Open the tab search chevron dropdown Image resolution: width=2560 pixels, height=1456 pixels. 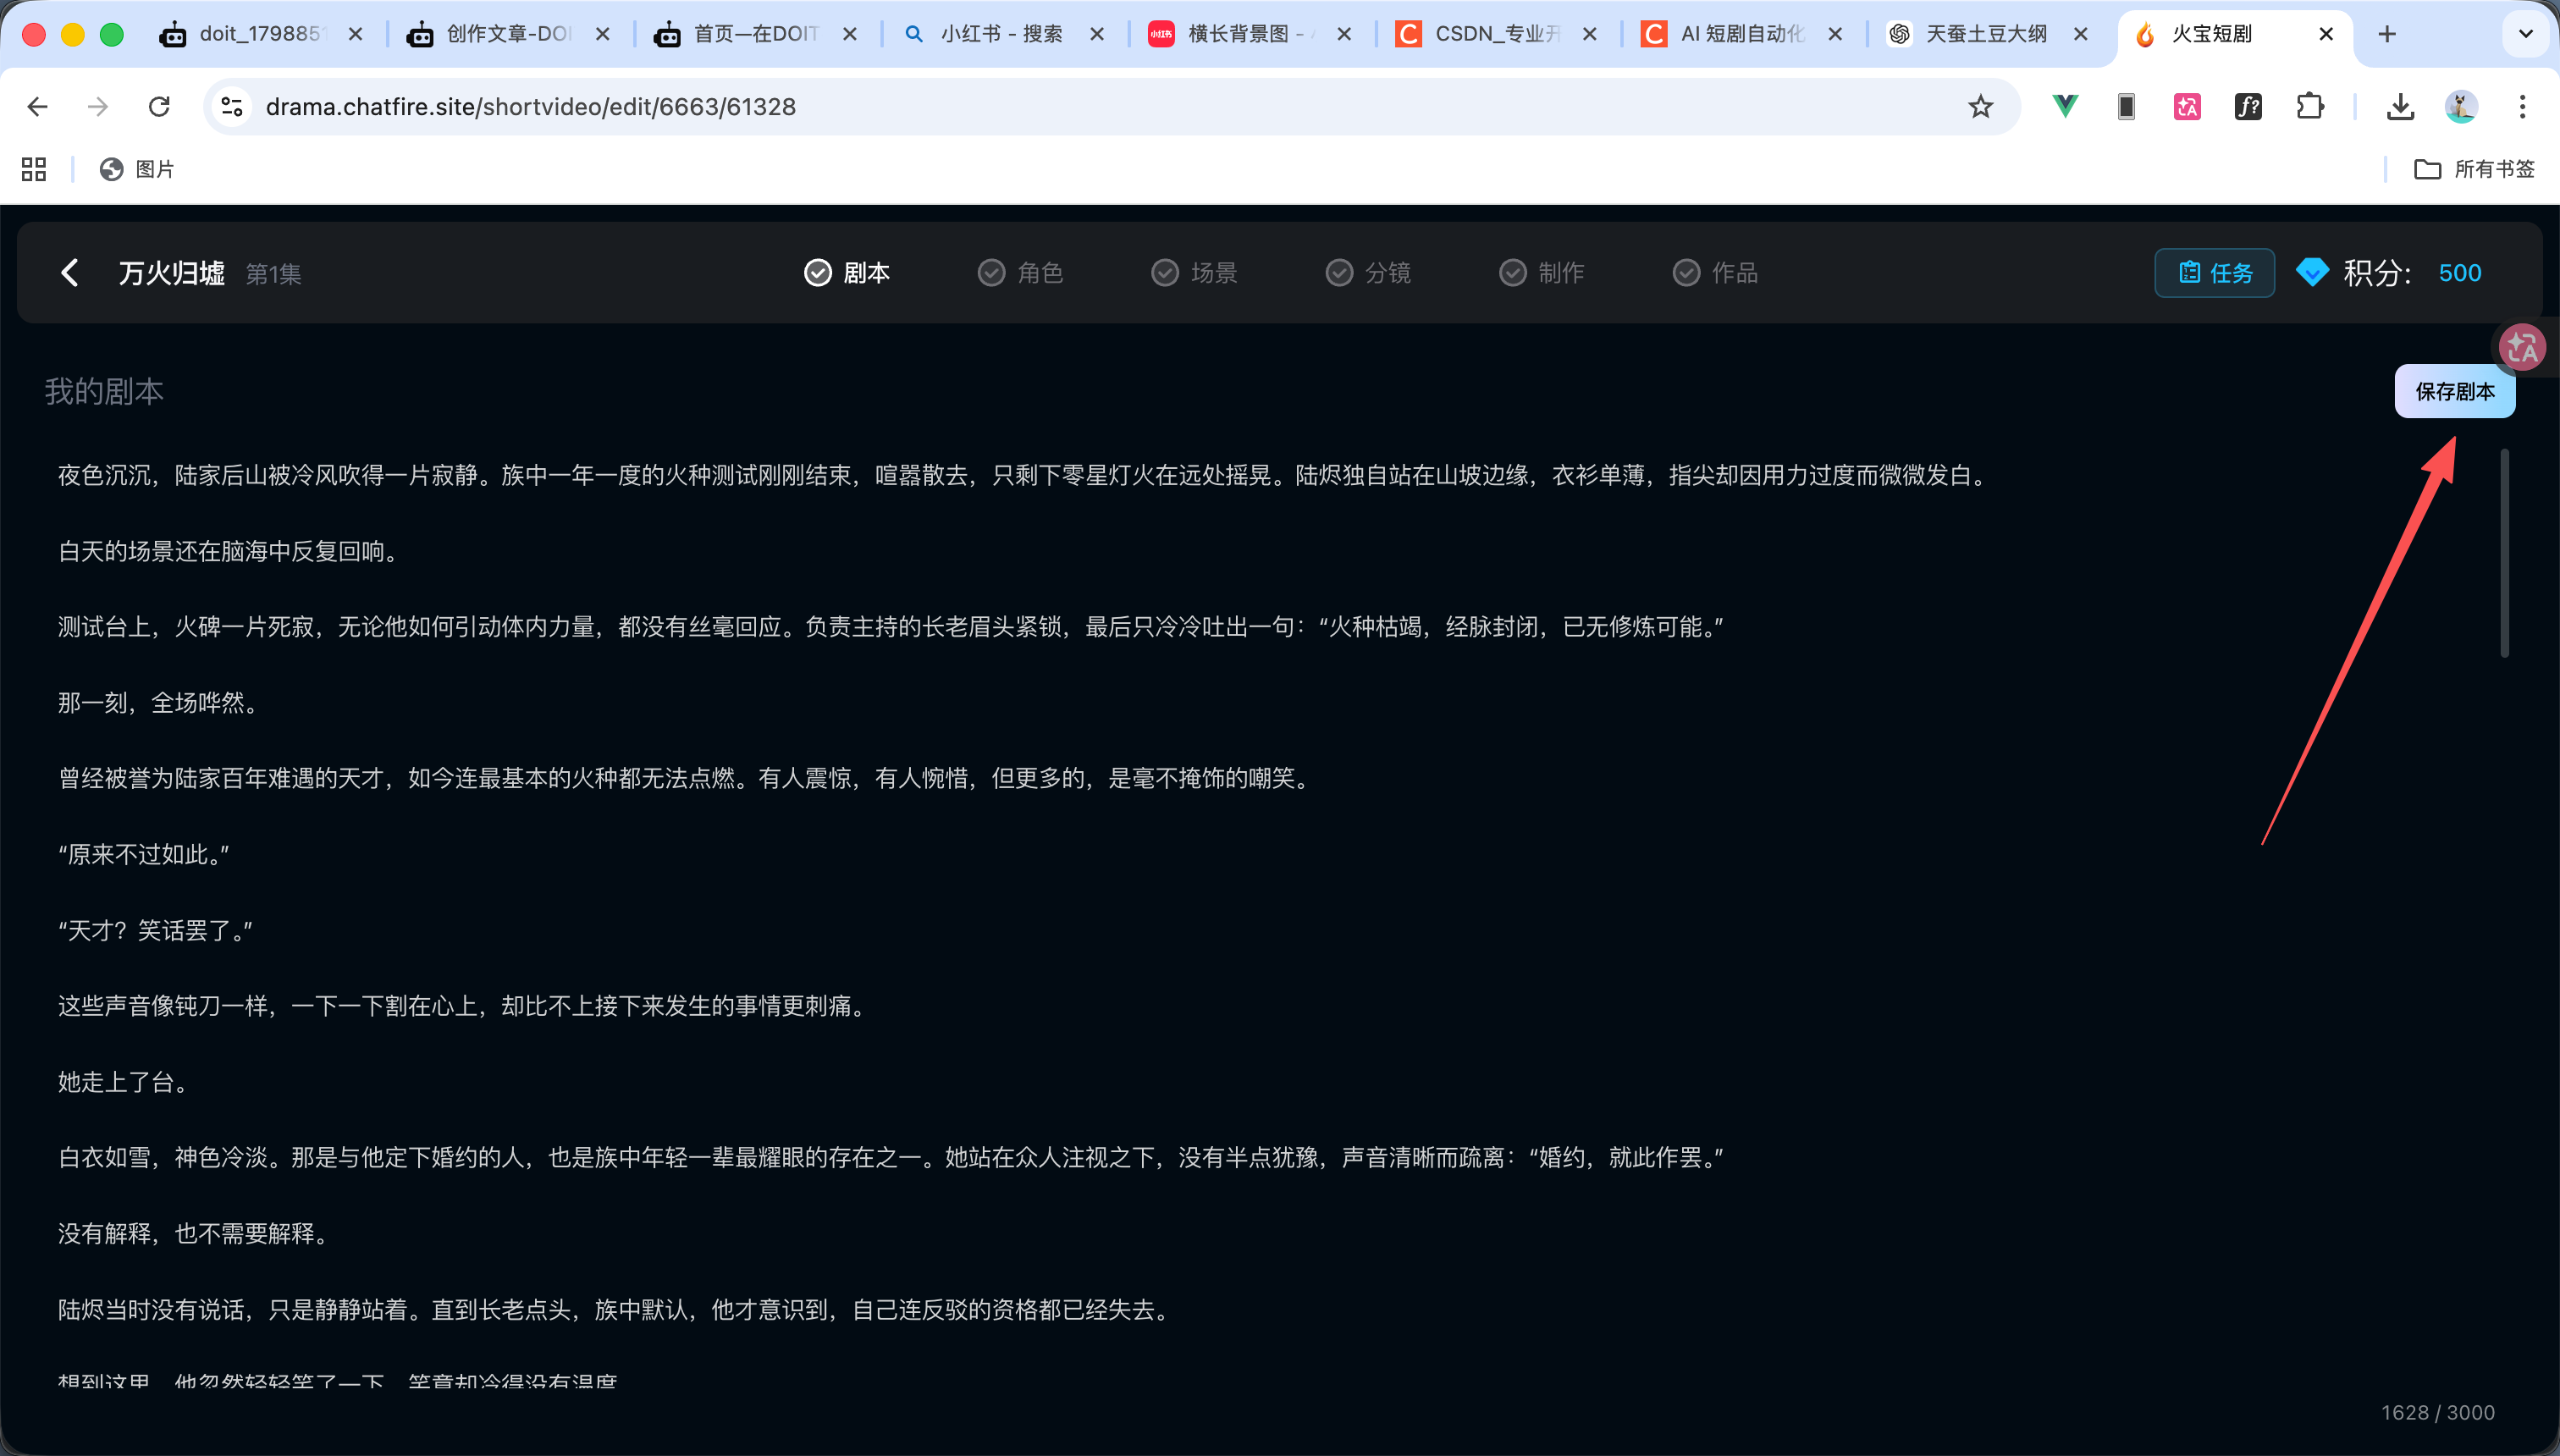tap(2525, 33)
